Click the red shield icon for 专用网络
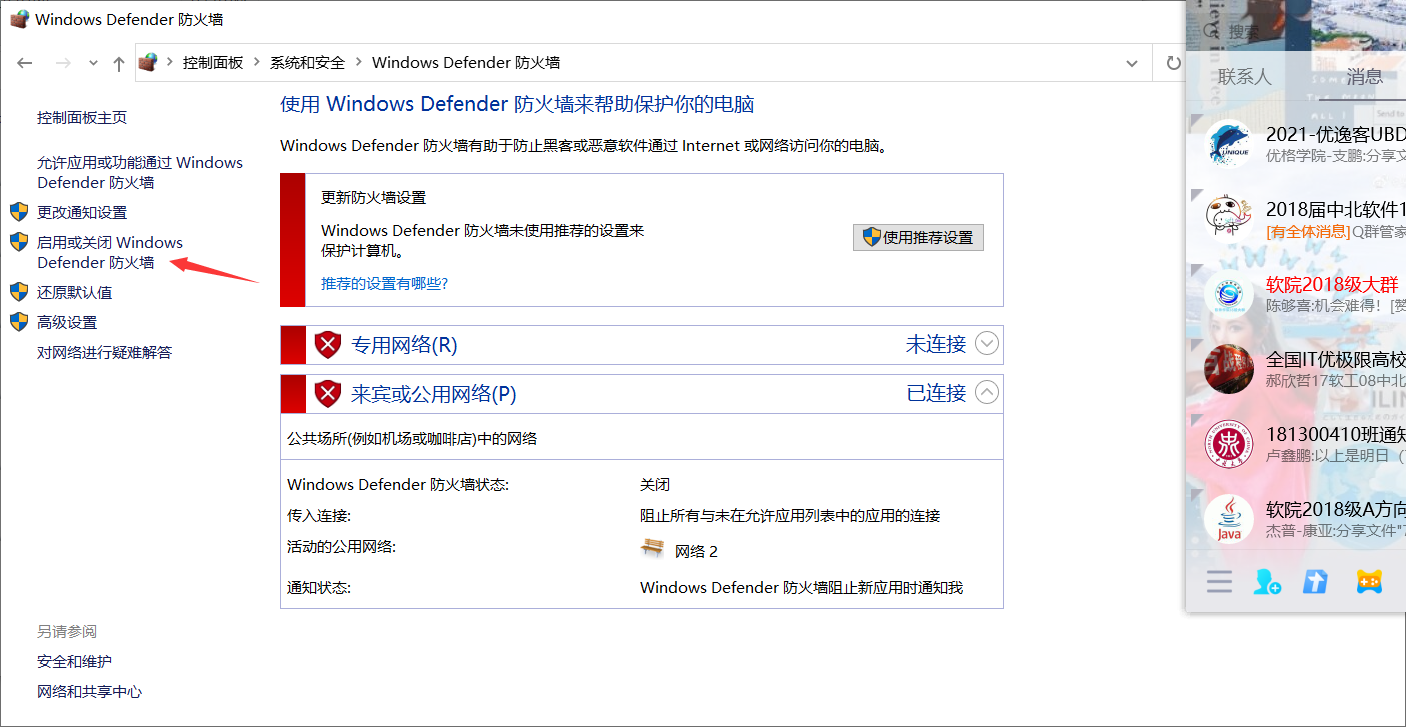 (x=328, y=344)
